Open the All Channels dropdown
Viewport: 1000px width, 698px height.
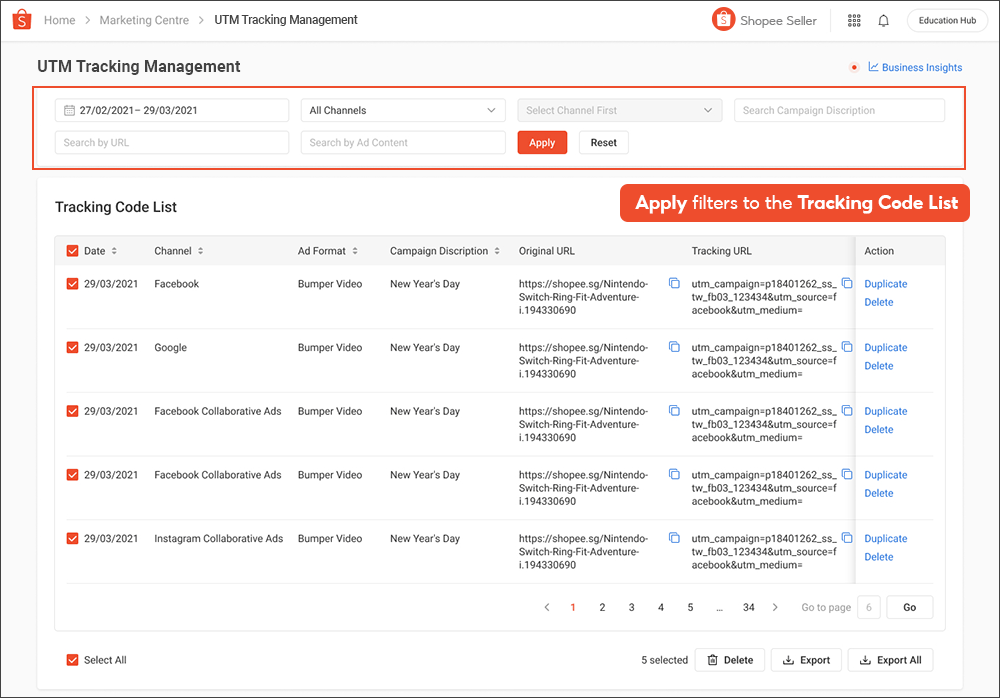403,110
